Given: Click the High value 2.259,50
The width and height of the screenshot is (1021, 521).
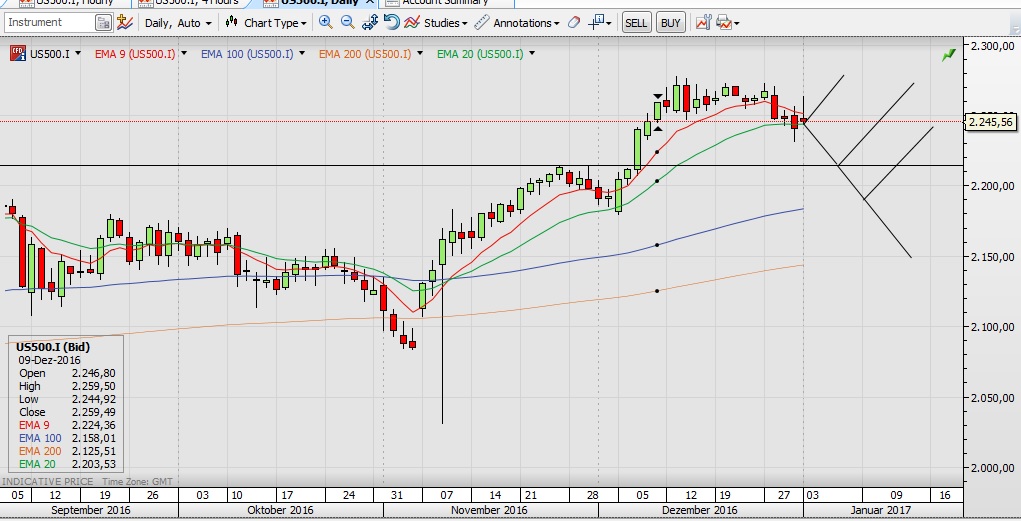Looking at the screenshot, I should tap(94, 386).
